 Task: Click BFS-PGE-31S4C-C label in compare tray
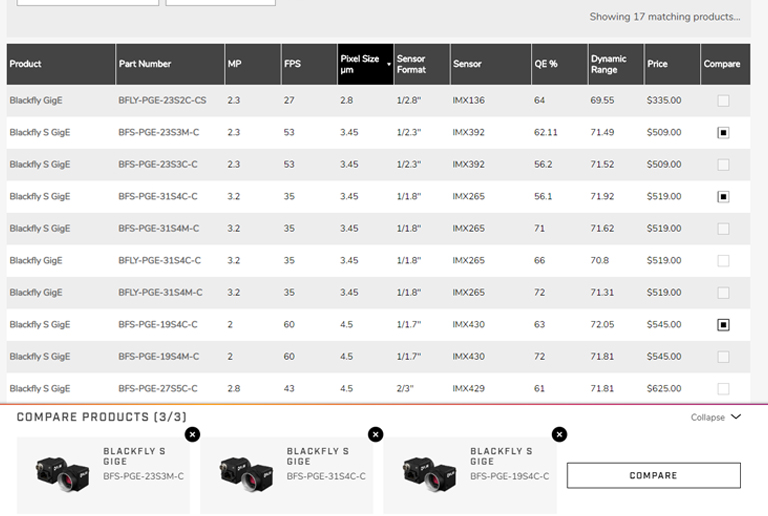326,476
